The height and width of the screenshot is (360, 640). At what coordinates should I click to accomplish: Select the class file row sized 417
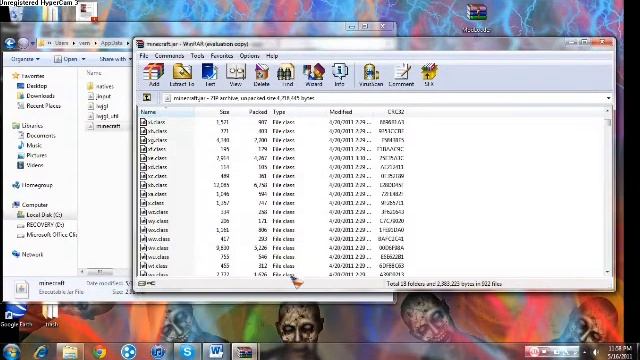(272, 239)
